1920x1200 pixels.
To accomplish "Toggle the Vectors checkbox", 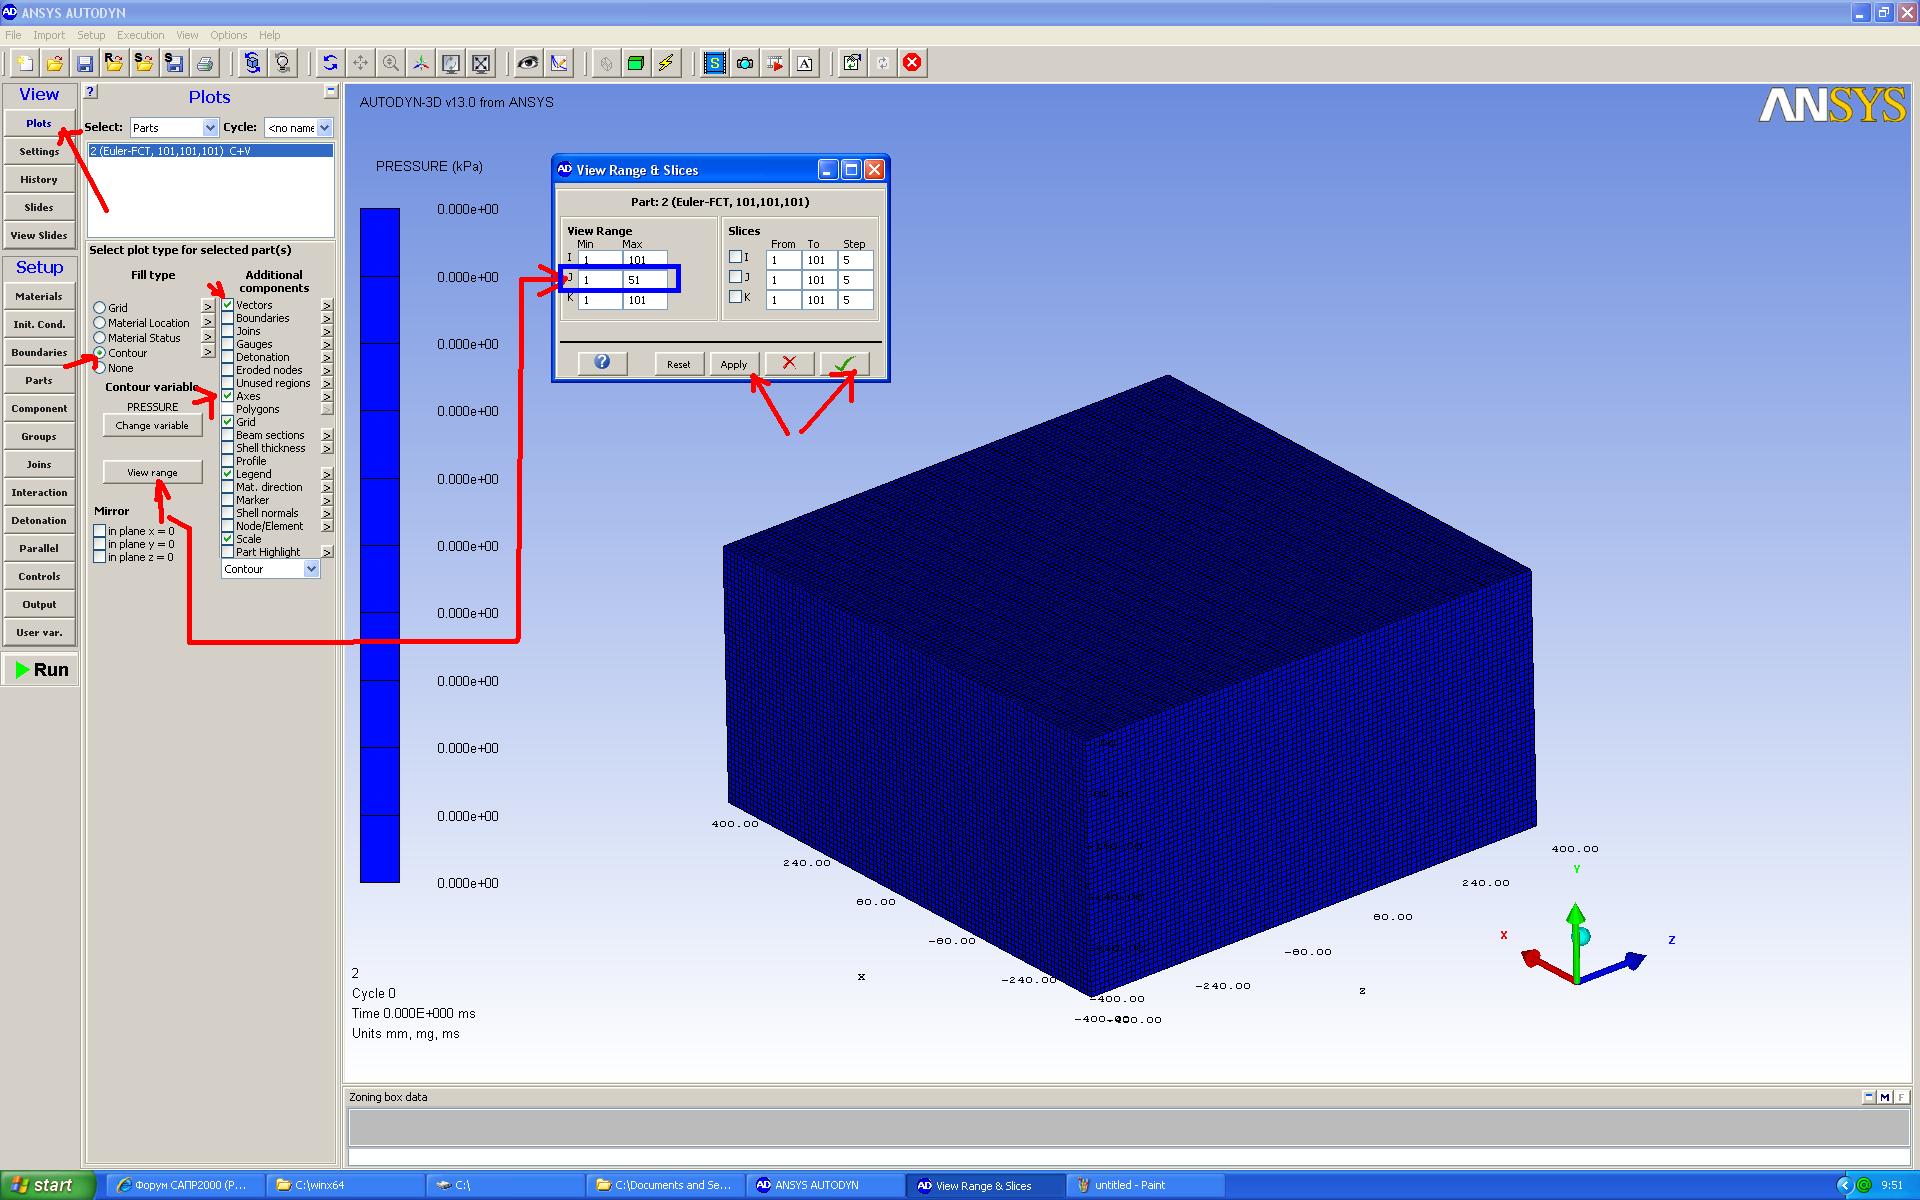I will (228, 305).
